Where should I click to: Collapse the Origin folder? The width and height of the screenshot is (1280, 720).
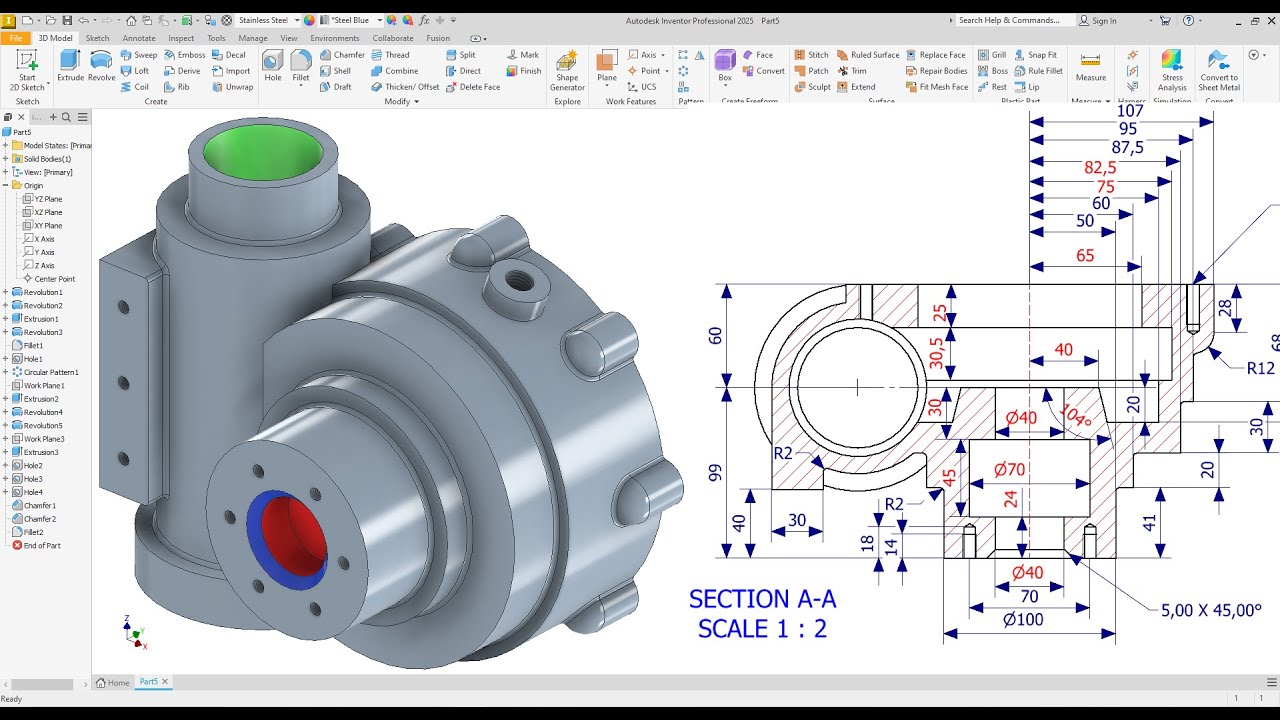click(5, 186)
